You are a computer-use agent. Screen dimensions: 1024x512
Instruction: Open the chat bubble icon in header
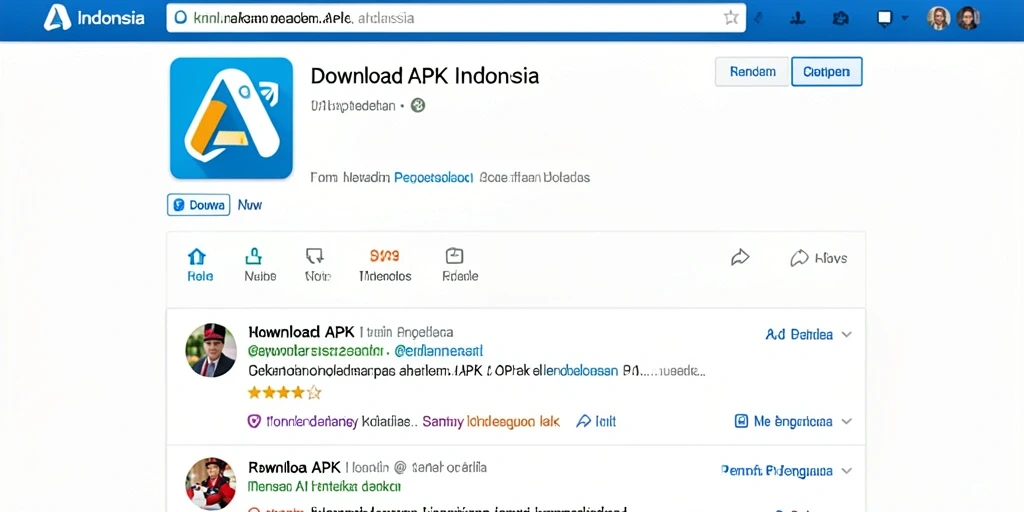(x=884, y=18)
